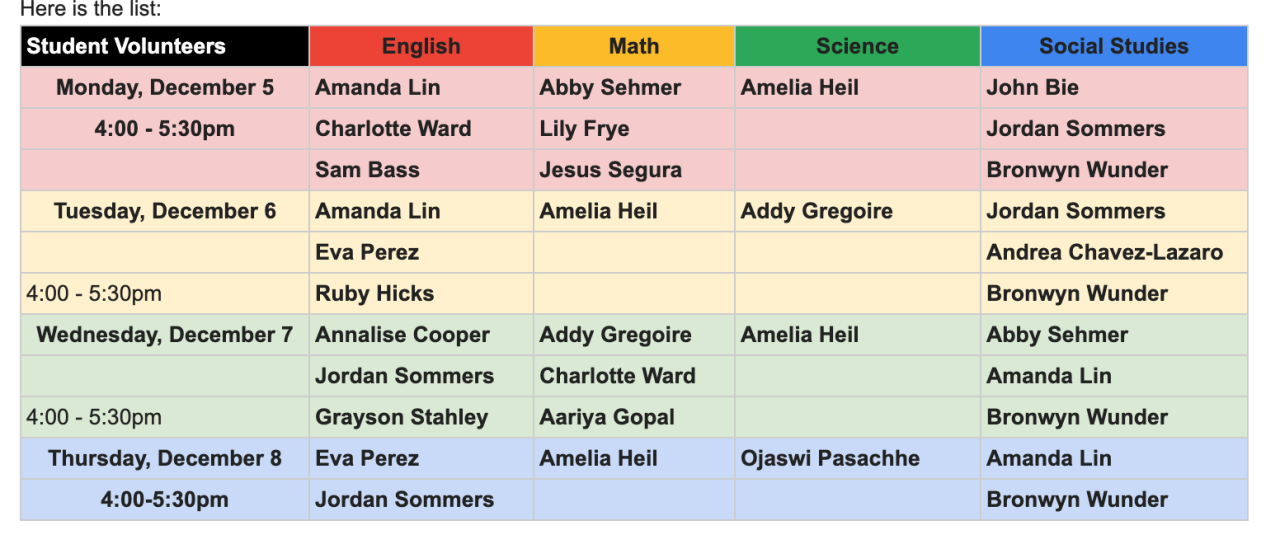The height and width of the screenshot is (544, 1280).
Task: Select the green Science column header
Action: coord(857,46)
